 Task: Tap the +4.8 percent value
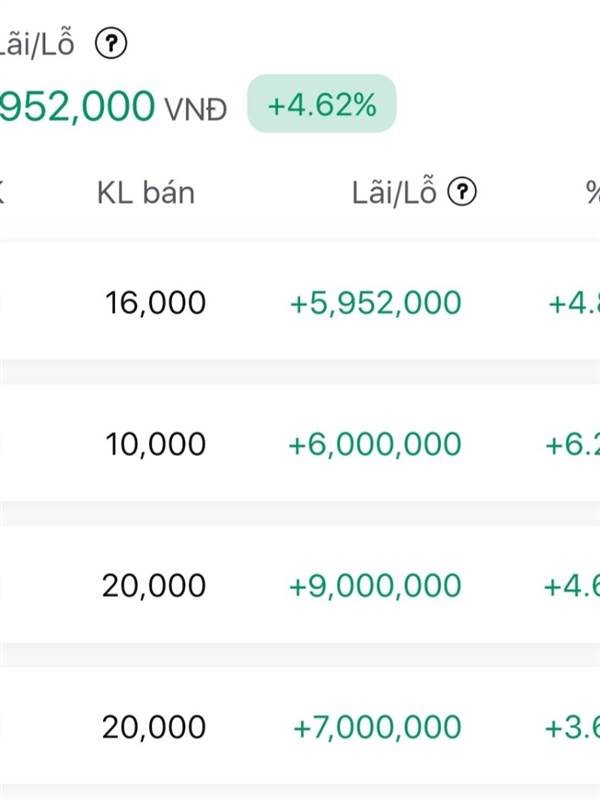point(574,302)
